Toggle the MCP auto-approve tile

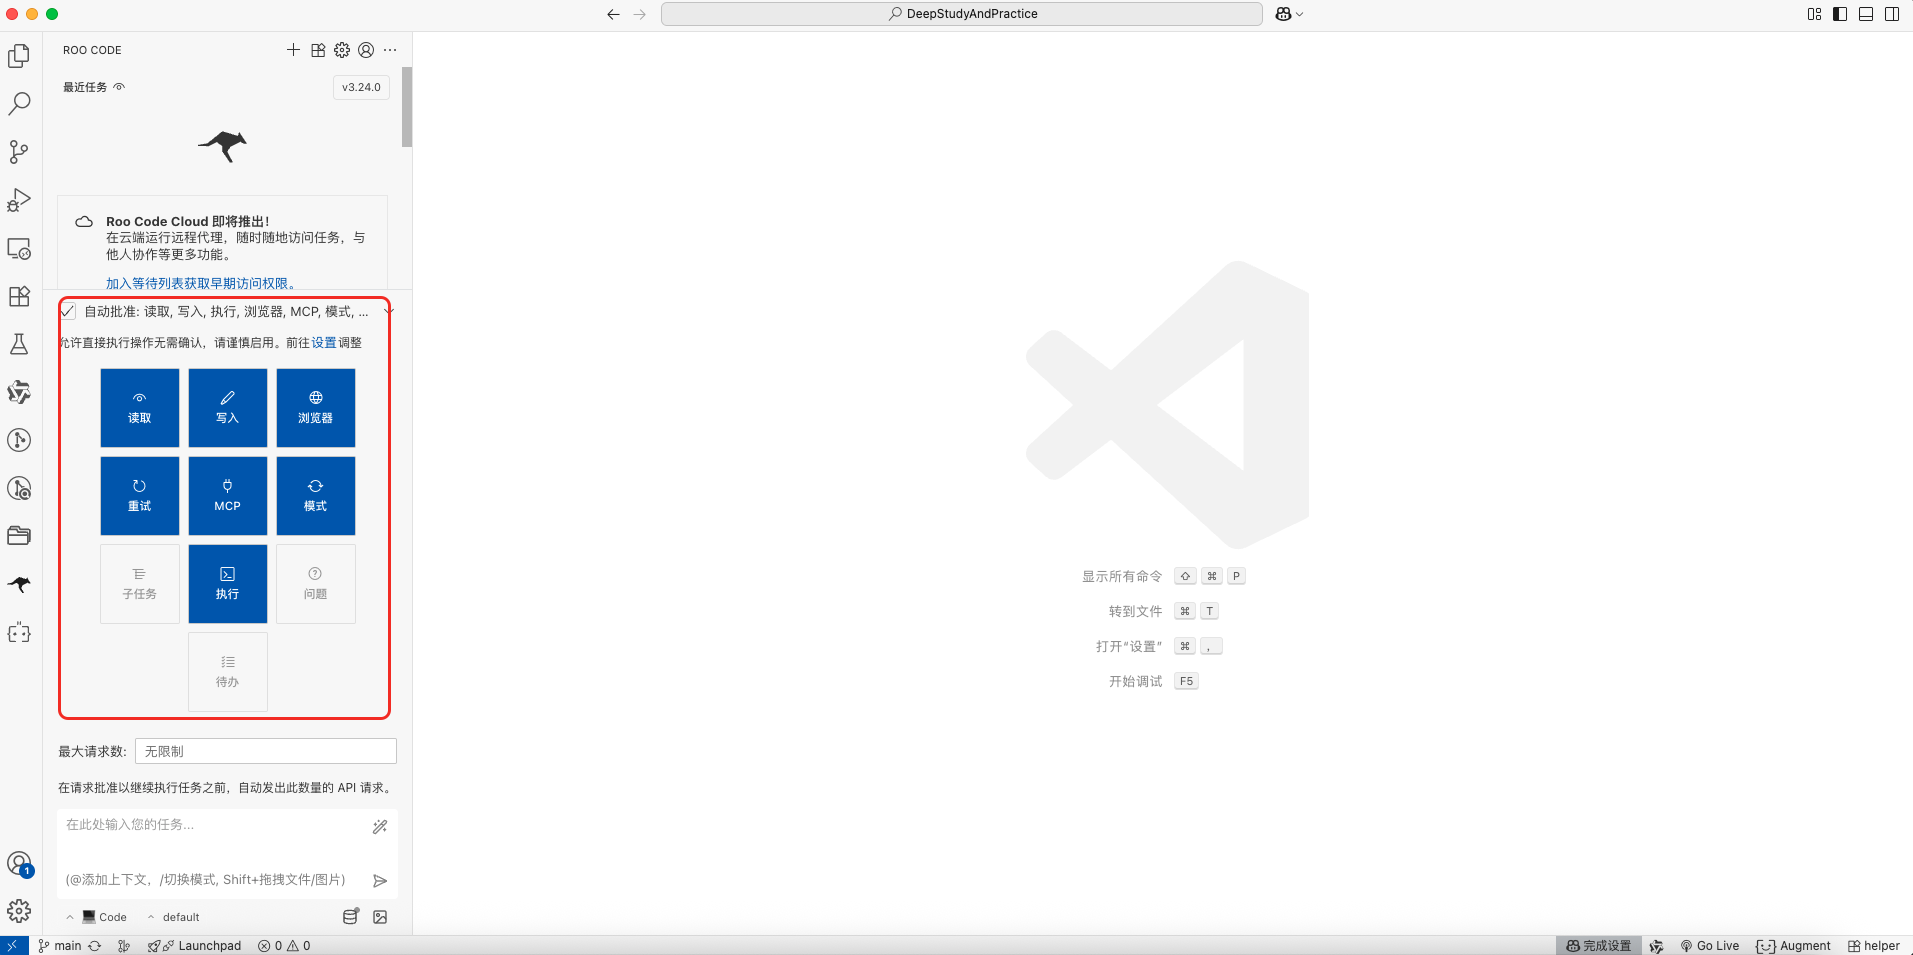(228, 496)
